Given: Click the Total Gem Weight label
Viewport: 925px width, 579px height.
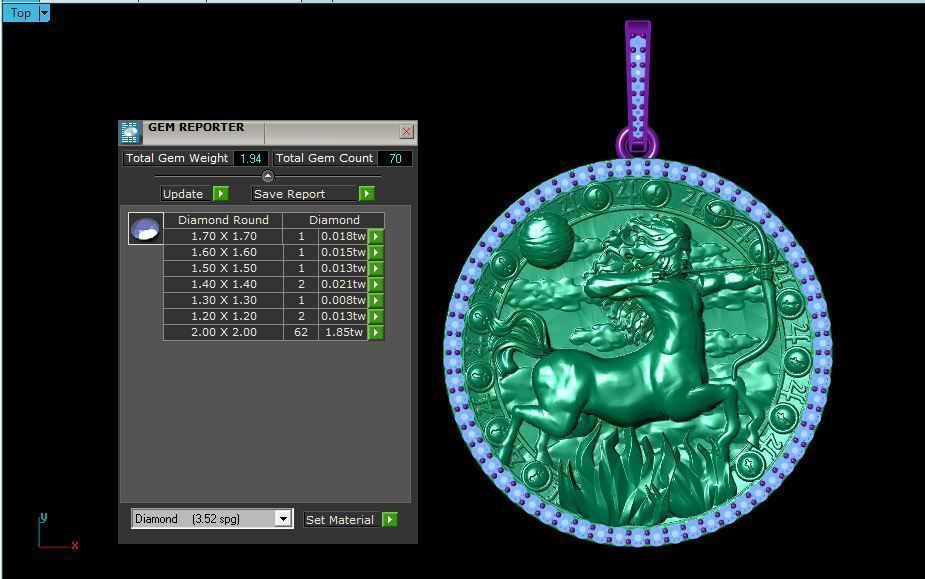Looking at the screenshot, I should click(x=177, y=158).
